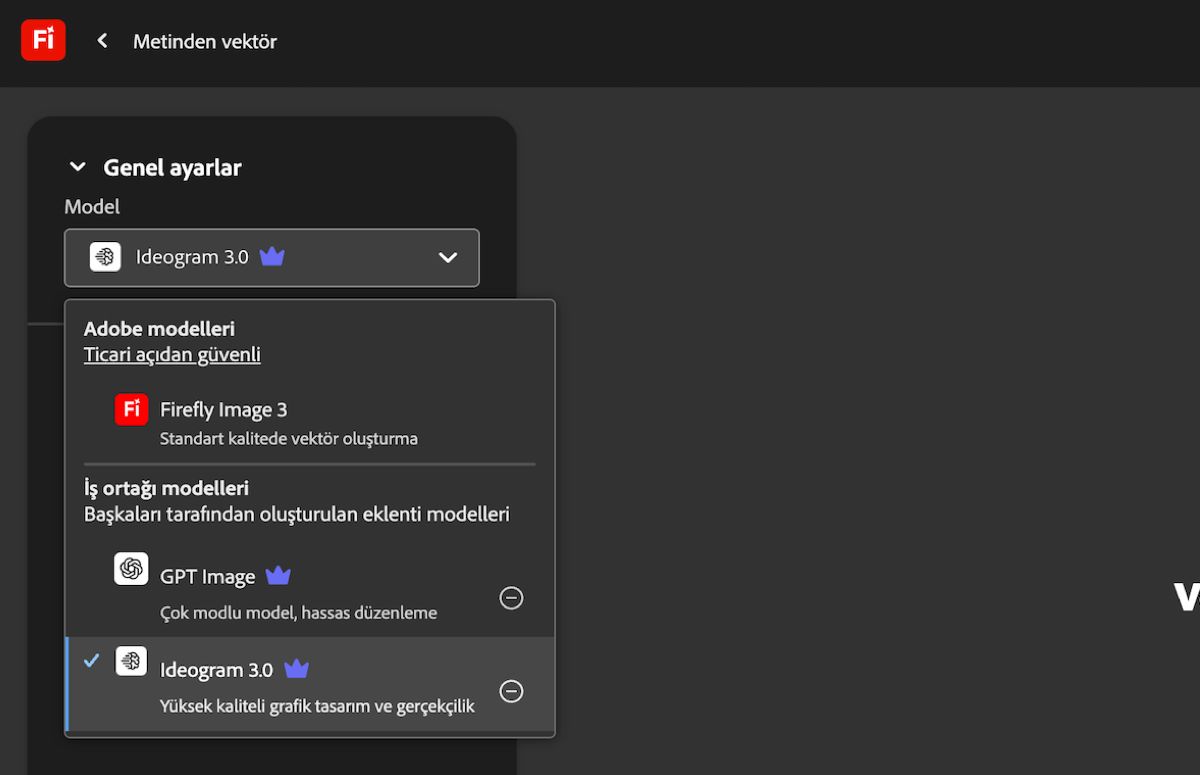Click the checkmark beside Ideogram 3.0
1200x775 pixels.
(x=92, y=661)
